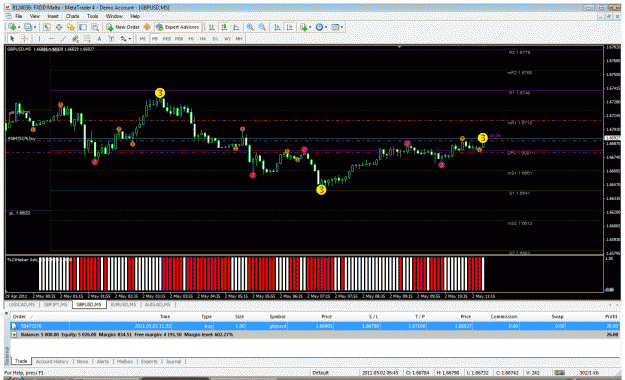The width and height of the screenshot is (625, 380).
Task: Open the Charts menu
Action: tap(73, 16)
